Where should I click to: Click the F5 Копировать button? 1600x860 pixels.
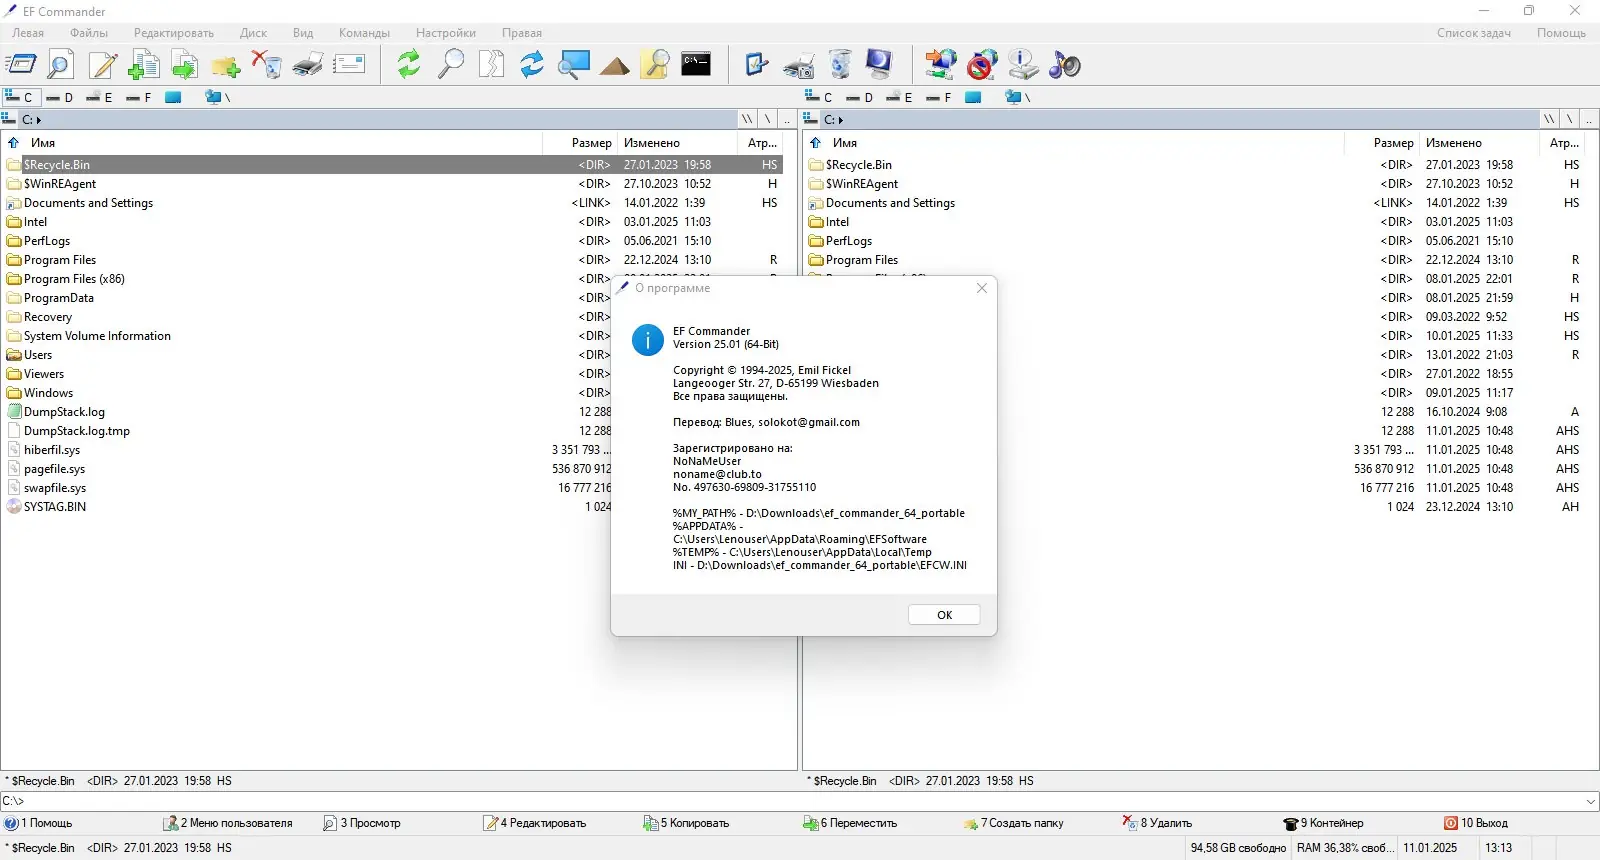click(x=686, y=823)
